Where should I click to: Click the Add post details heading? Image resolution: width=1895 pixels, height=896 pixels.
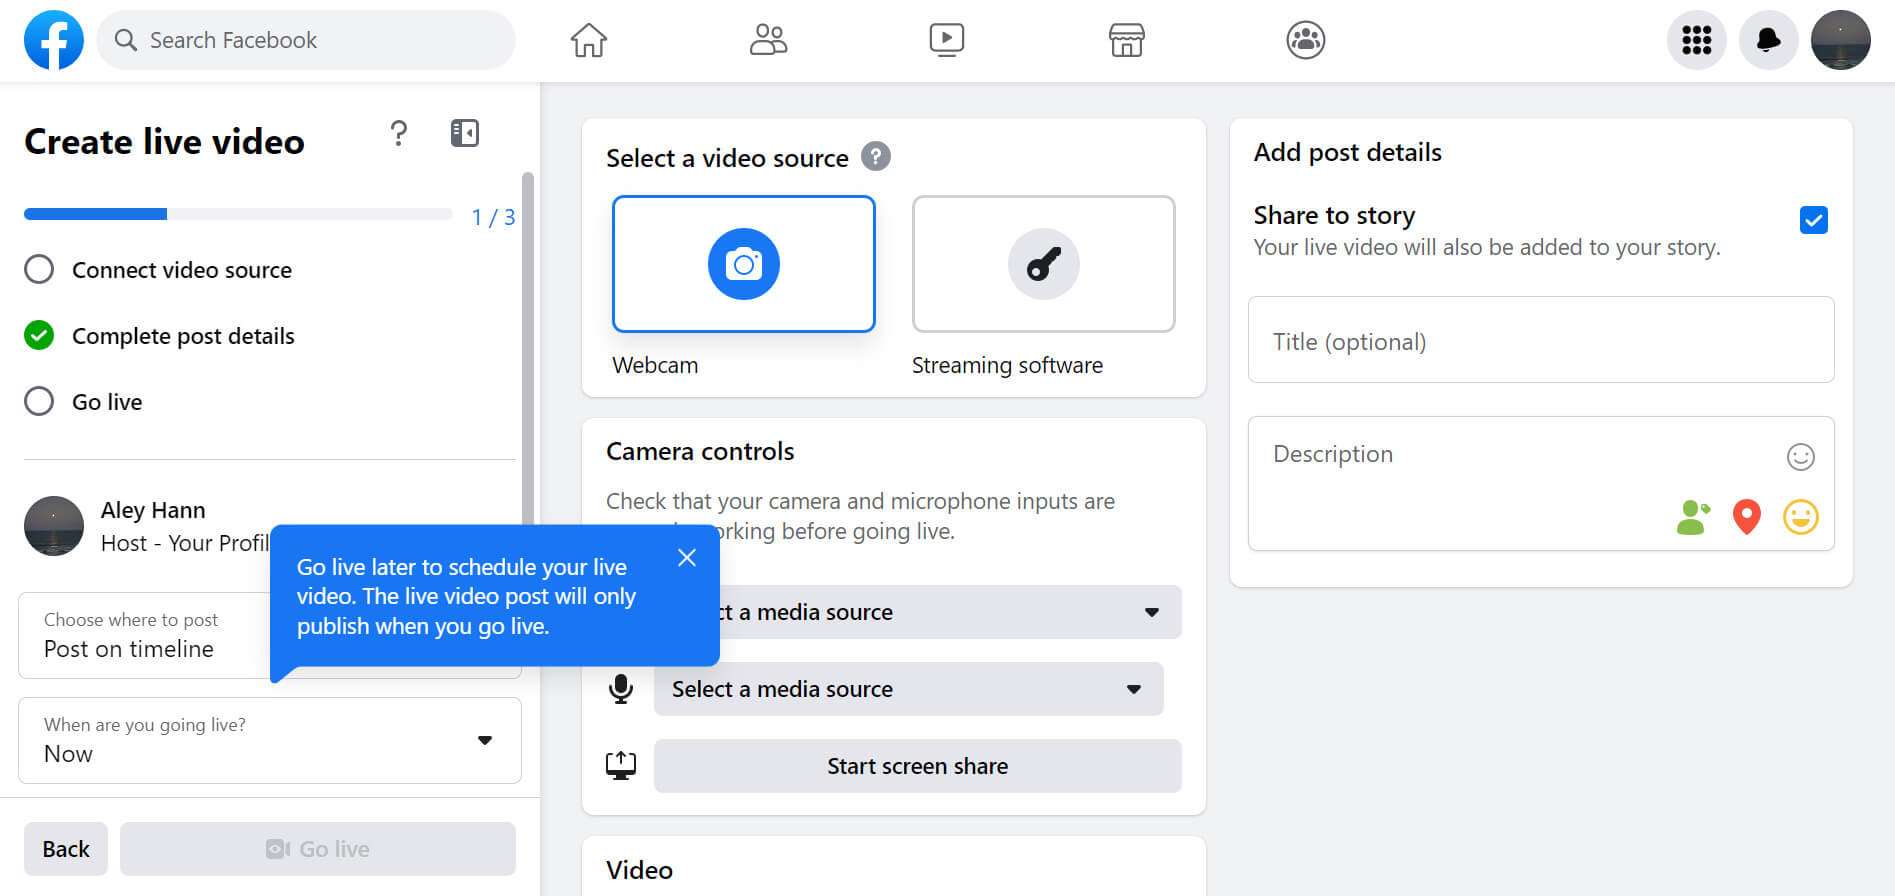1347,152
